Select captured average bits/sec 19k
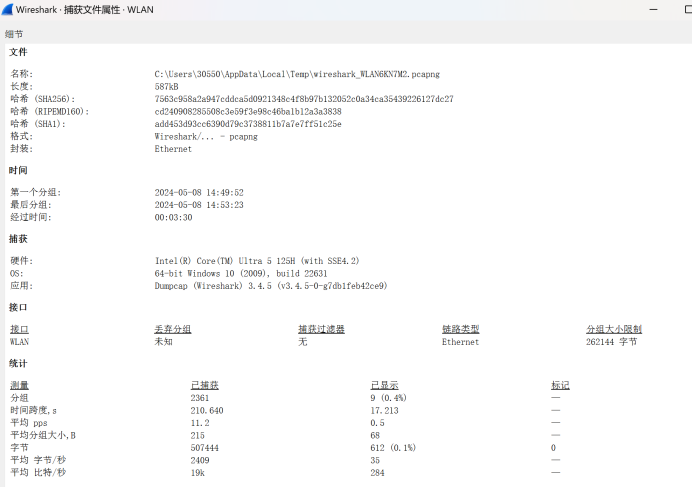 198,472
